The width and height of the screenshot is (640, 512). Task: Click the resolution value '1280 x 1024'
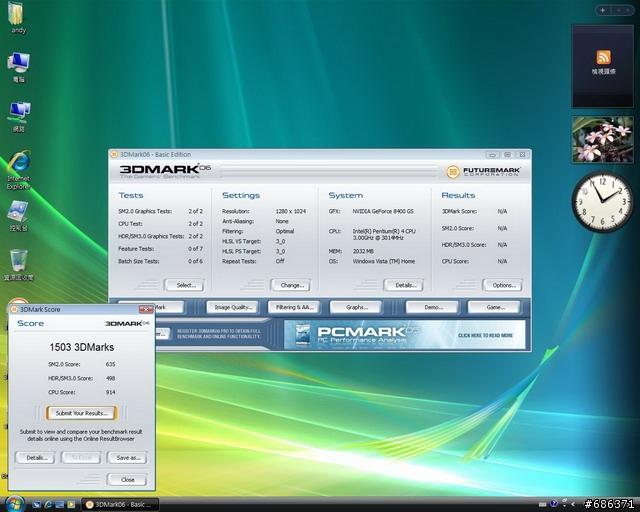pos(291,211)
